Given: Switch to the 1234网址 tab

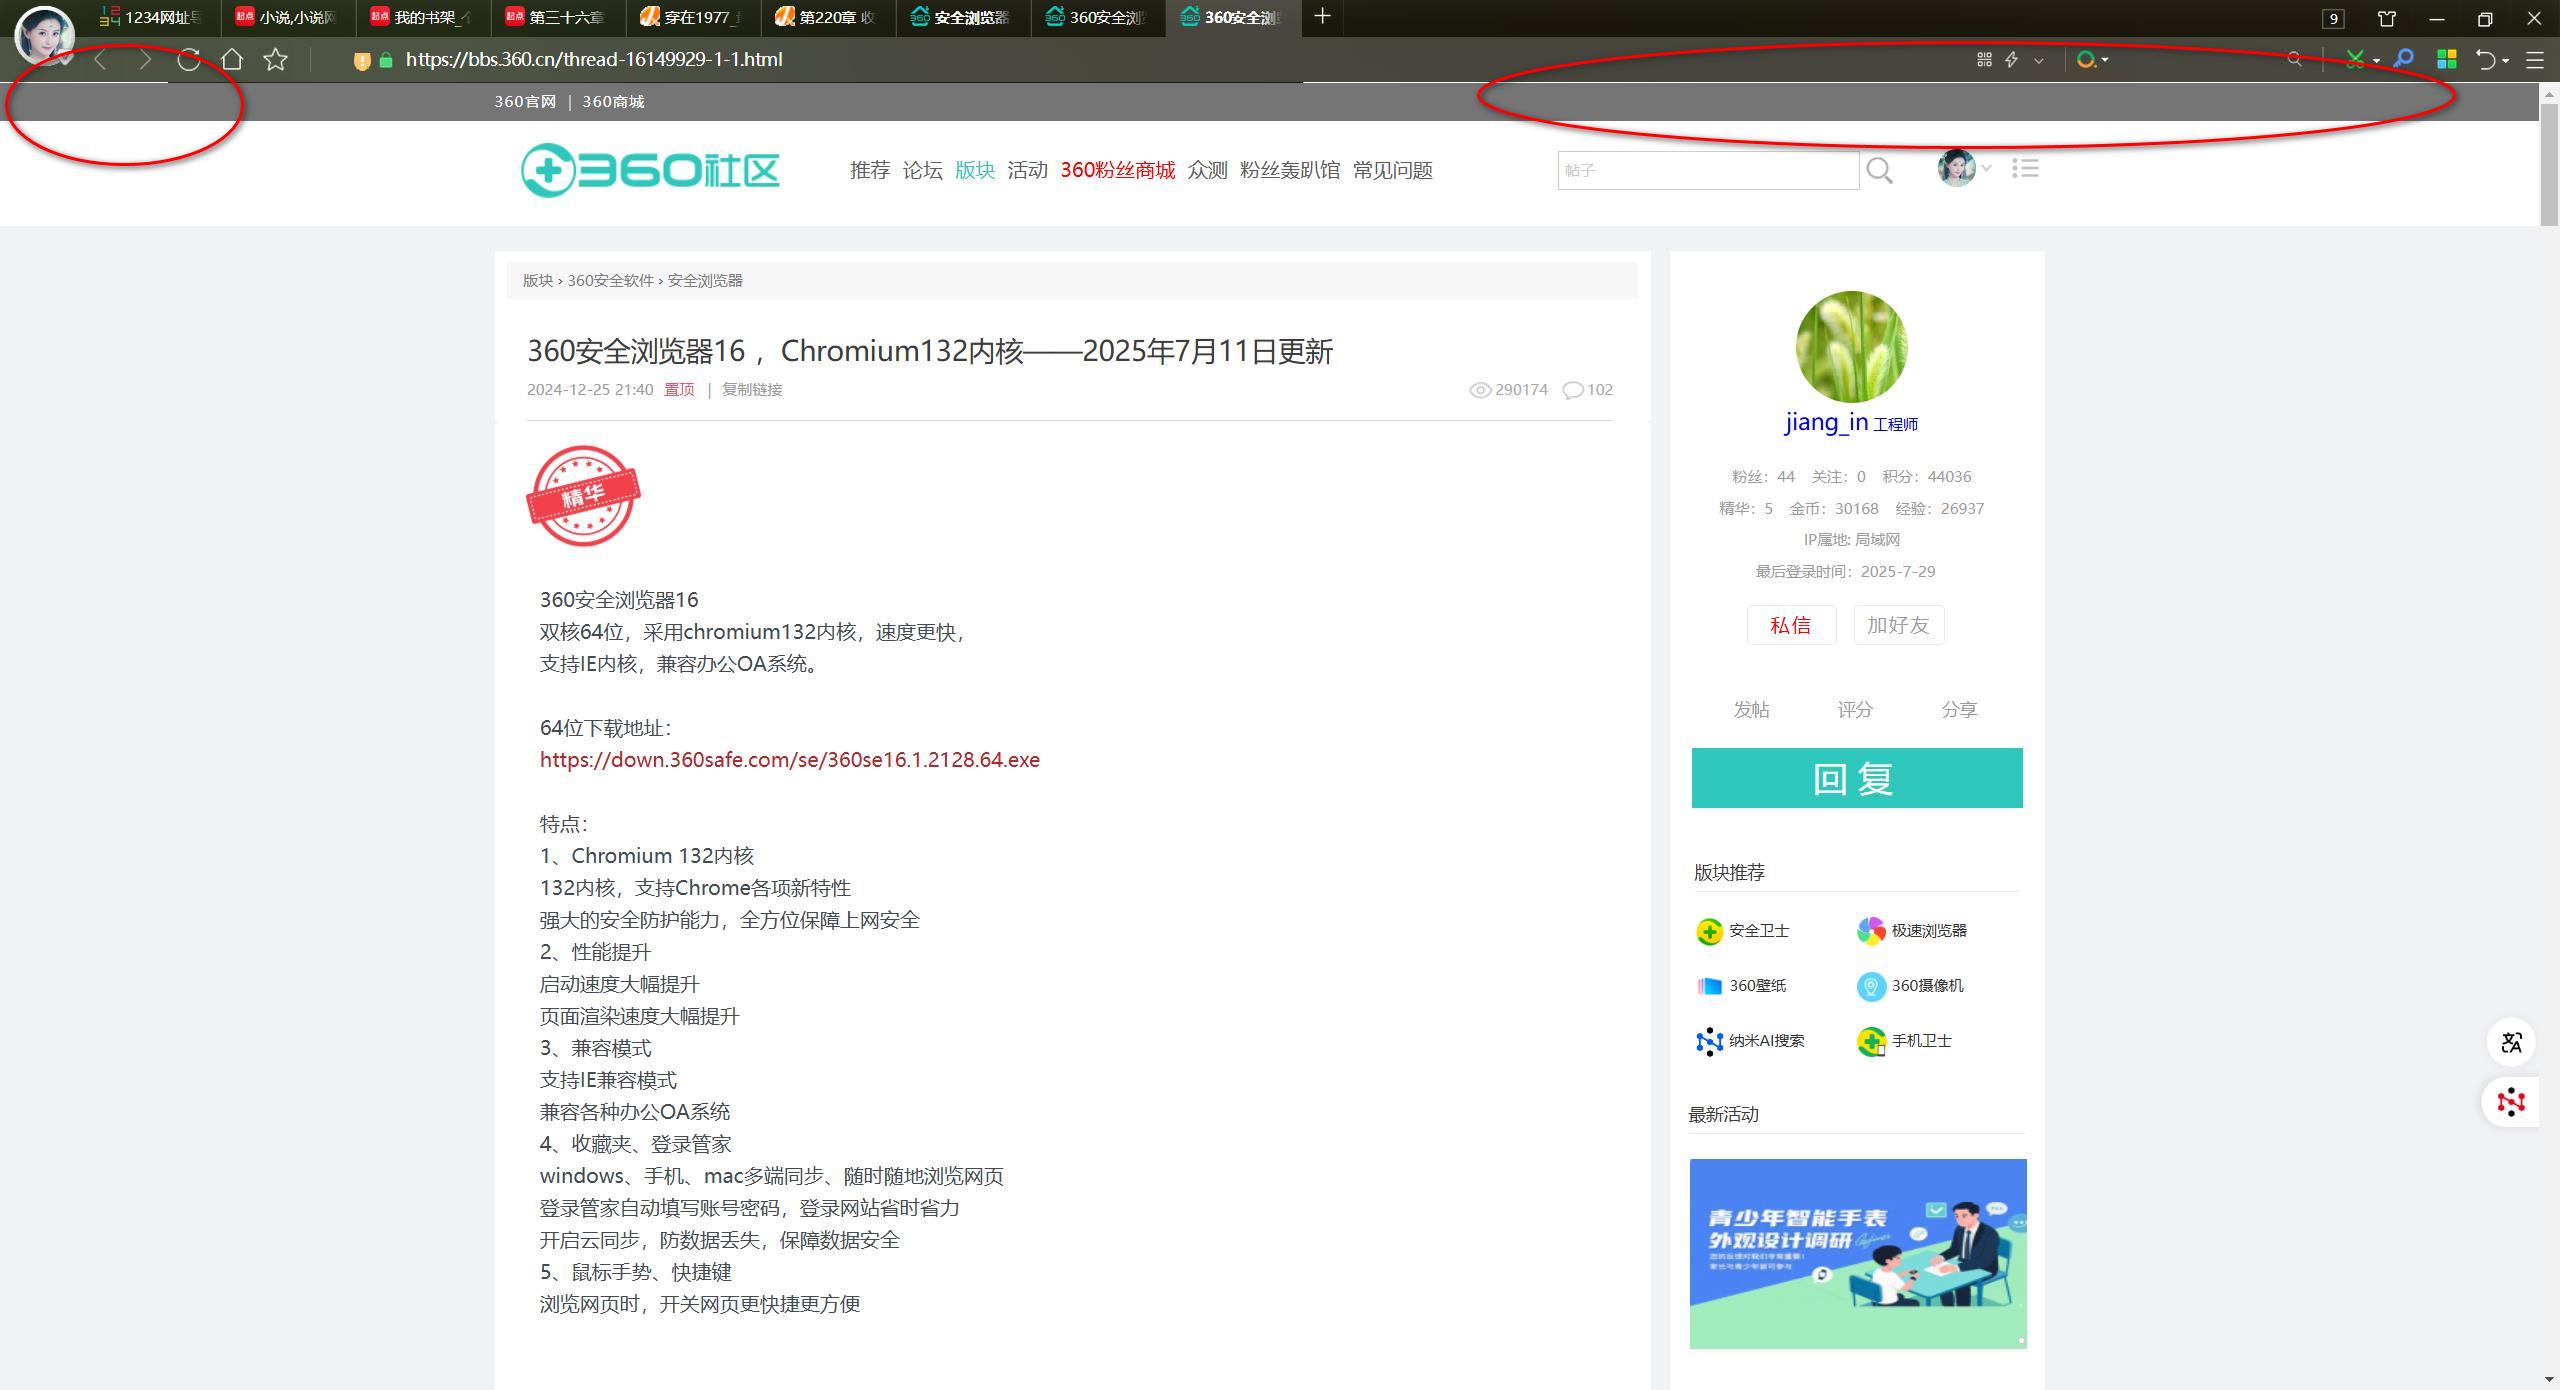Looking at the screenshot, I should [153, 18].
